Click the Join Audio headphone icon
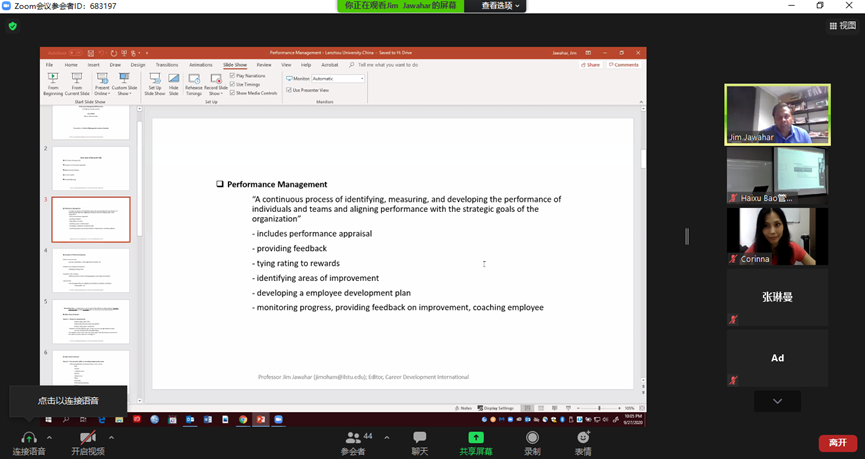865x459 pixels. point(28,438)
